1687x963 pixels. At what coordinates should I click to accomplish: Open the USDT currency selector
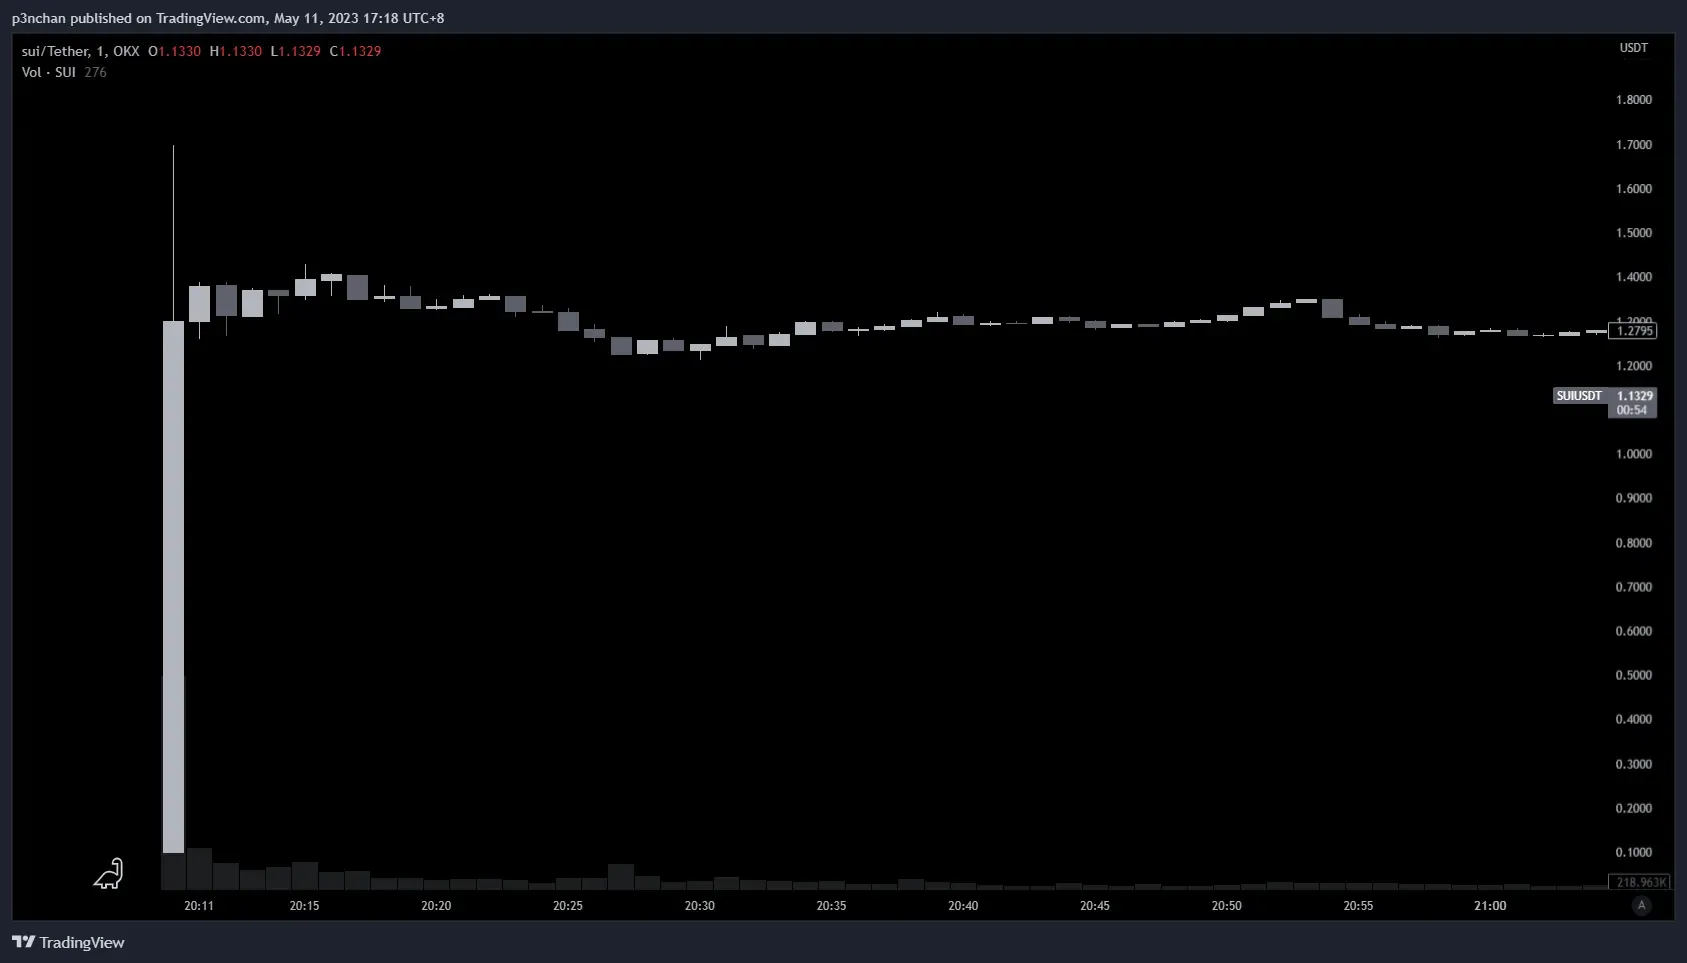[1633, 48]
